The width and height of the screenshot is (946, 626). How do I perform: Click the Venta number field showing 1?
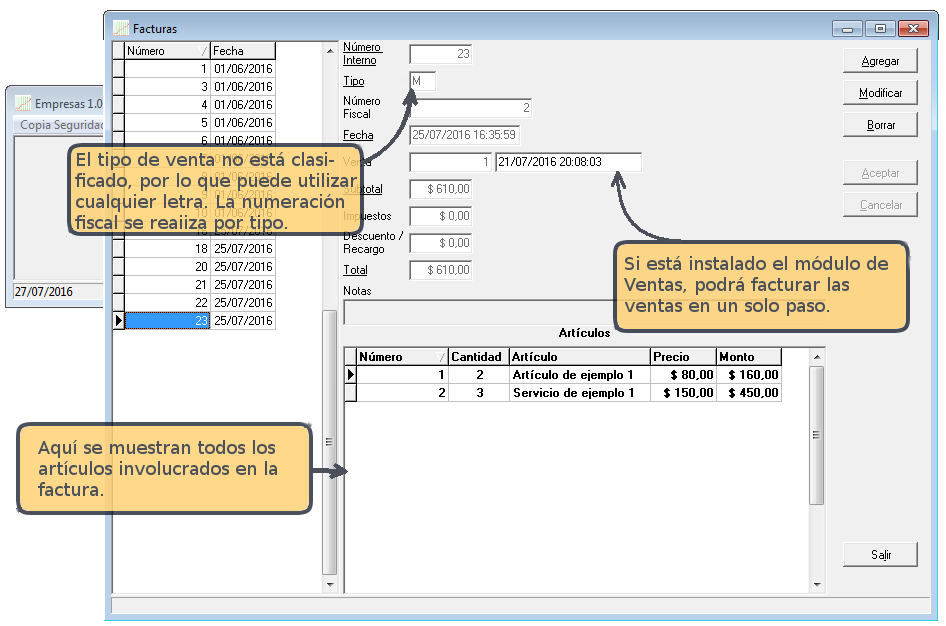click(x=450, y=162)
